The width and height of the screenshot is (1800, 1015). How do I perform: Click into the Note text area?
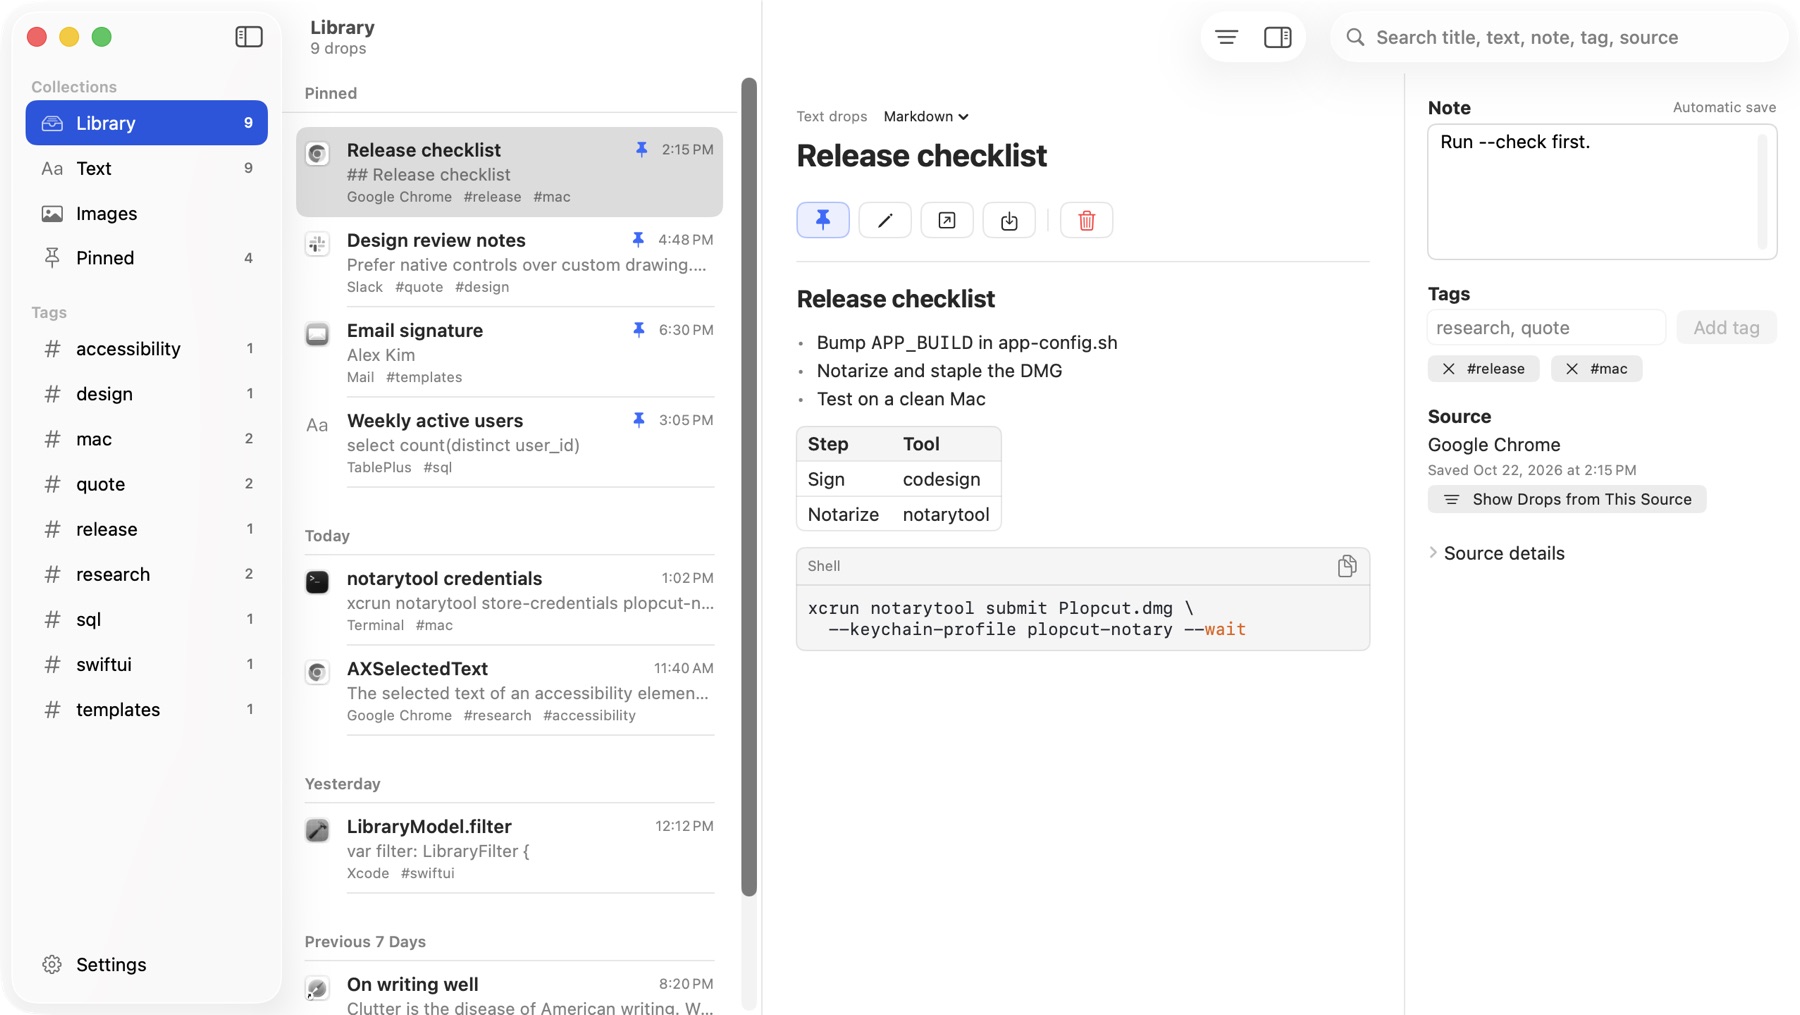tap(1602, 192)
